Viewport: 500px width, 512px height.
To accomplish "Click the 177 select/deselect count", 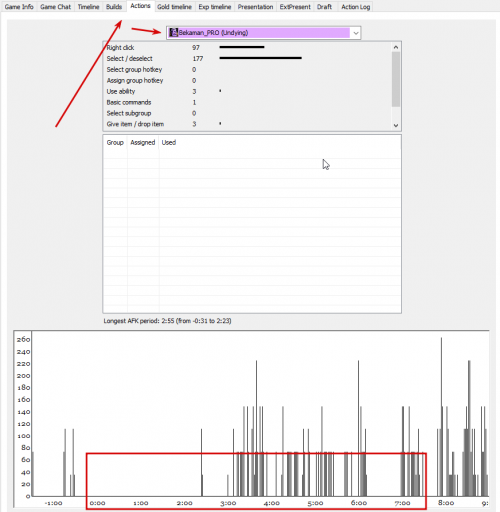I will [x=198, y=59].
